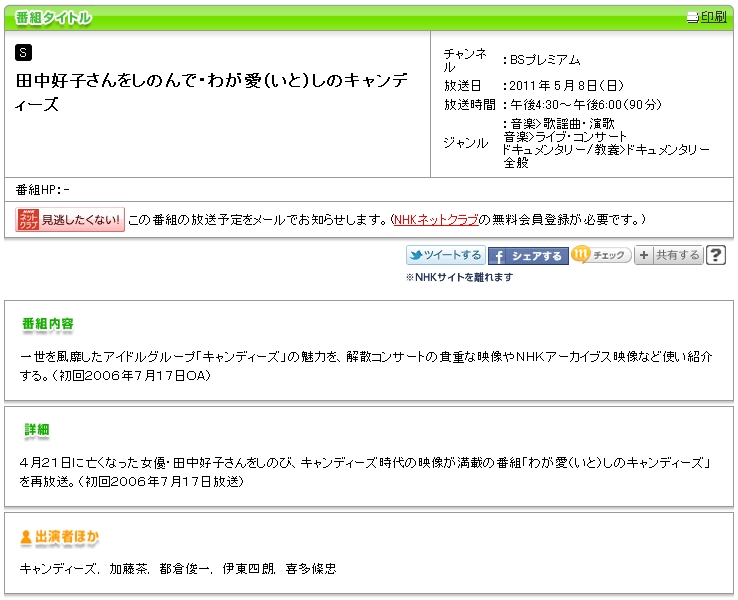Click the ジャンル label
The height and width of the screenshot is (600, 738).
tap(465, 143)
